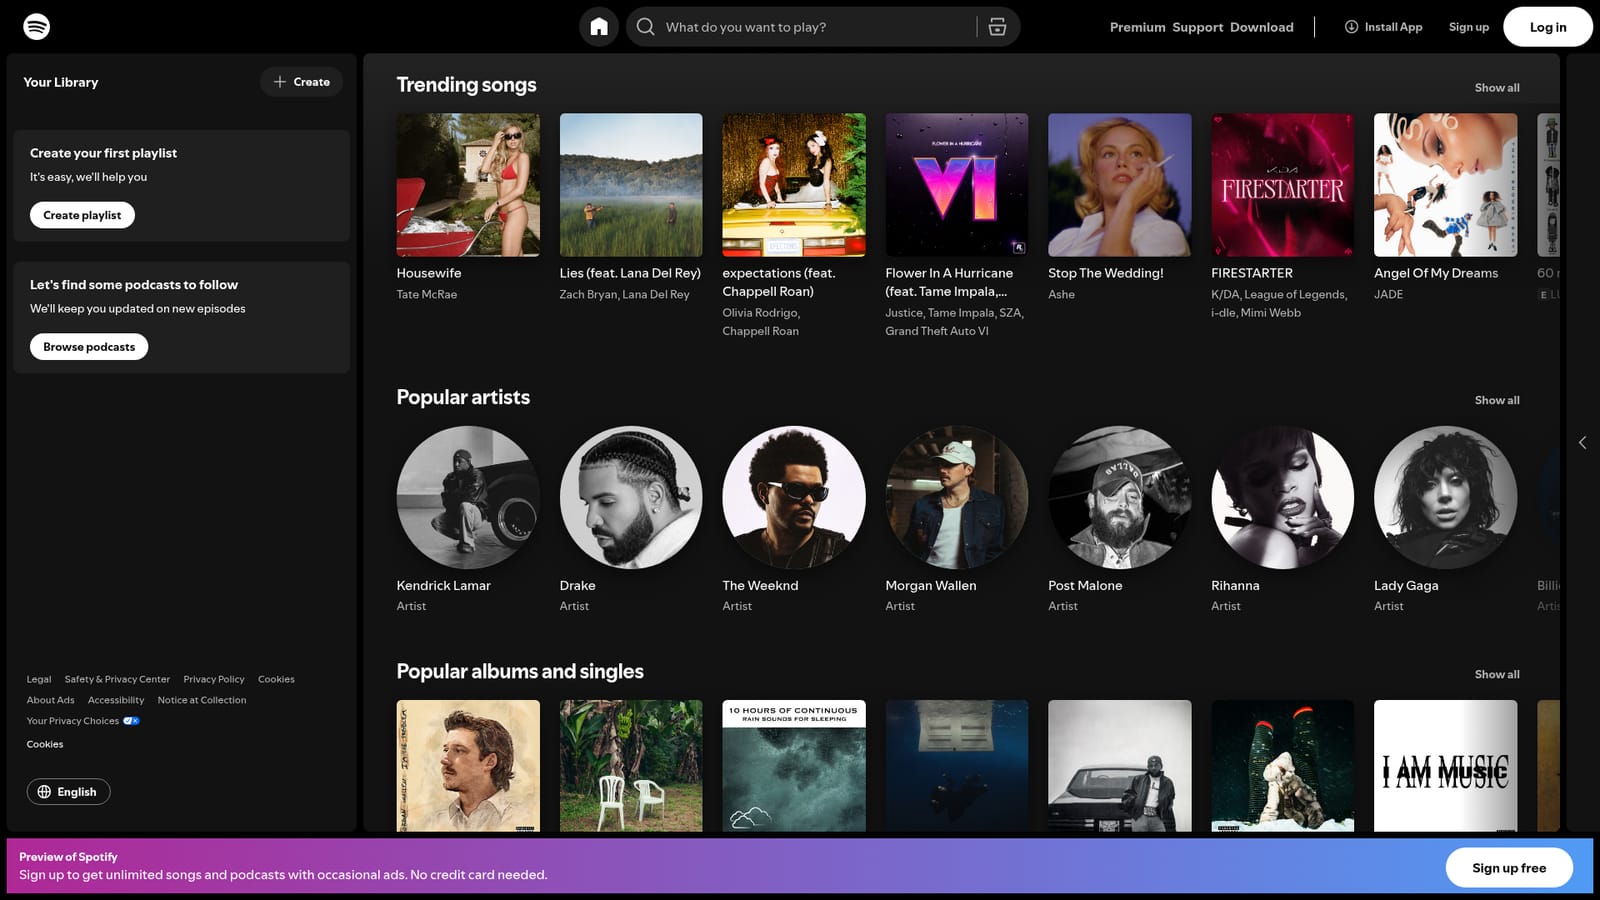Click Zach Bryan, Lana Del Rey artists text
Image resolution: width=1600 pixels, height=900 pixels.
624,295
